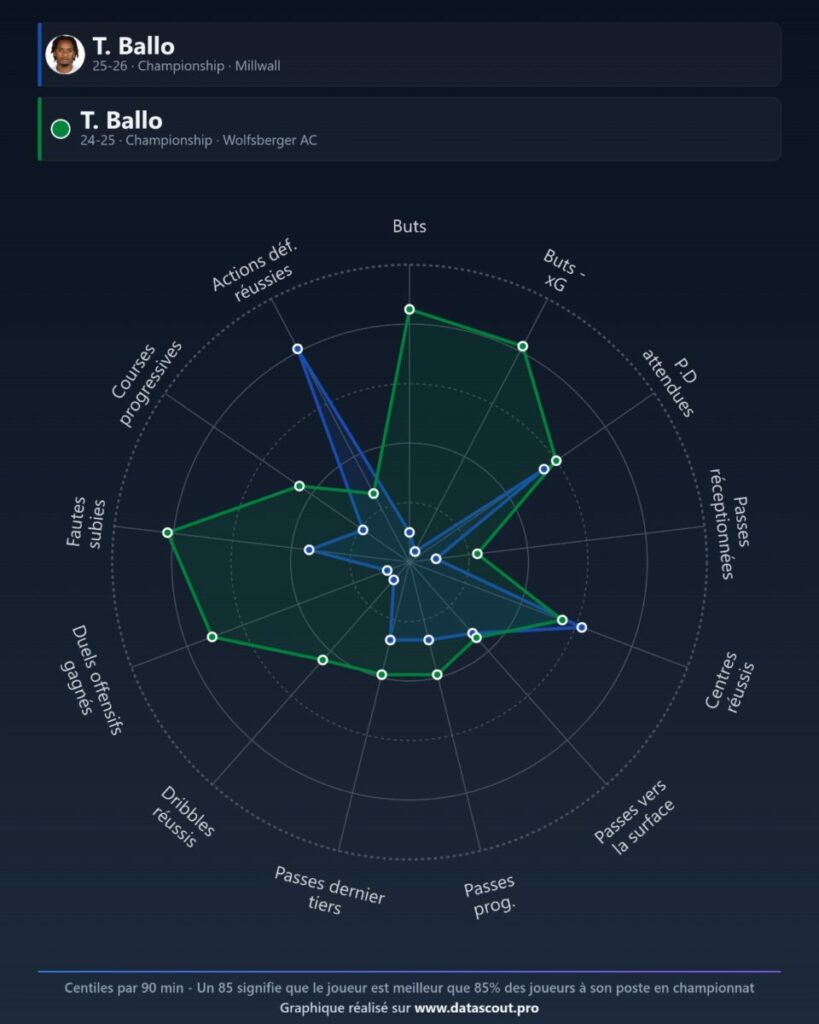Select the T. Ballo Wolfsberger AC card
Image resolution: width=819 pixels, height=1024 pixels.
point(410,129)
